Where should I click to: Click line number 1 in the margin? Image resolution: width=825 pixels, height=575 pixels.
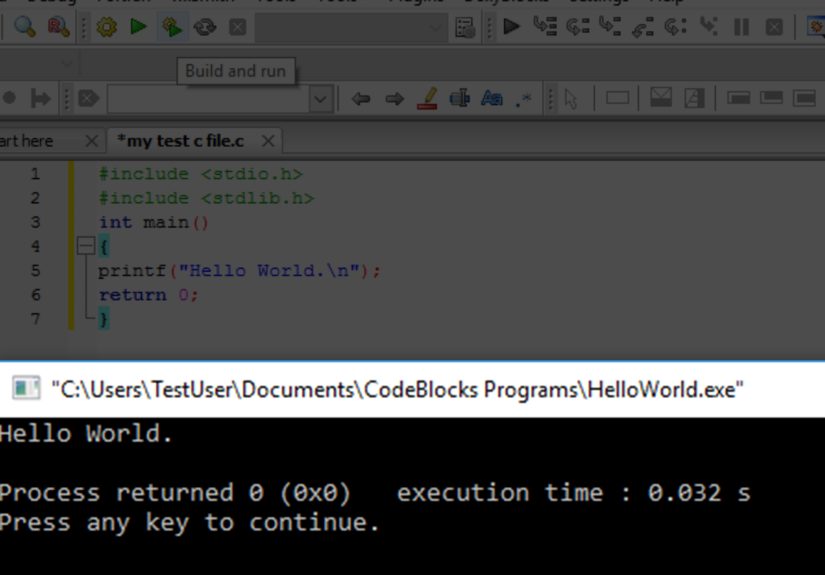pyautogui.click(x=35, y=174)
